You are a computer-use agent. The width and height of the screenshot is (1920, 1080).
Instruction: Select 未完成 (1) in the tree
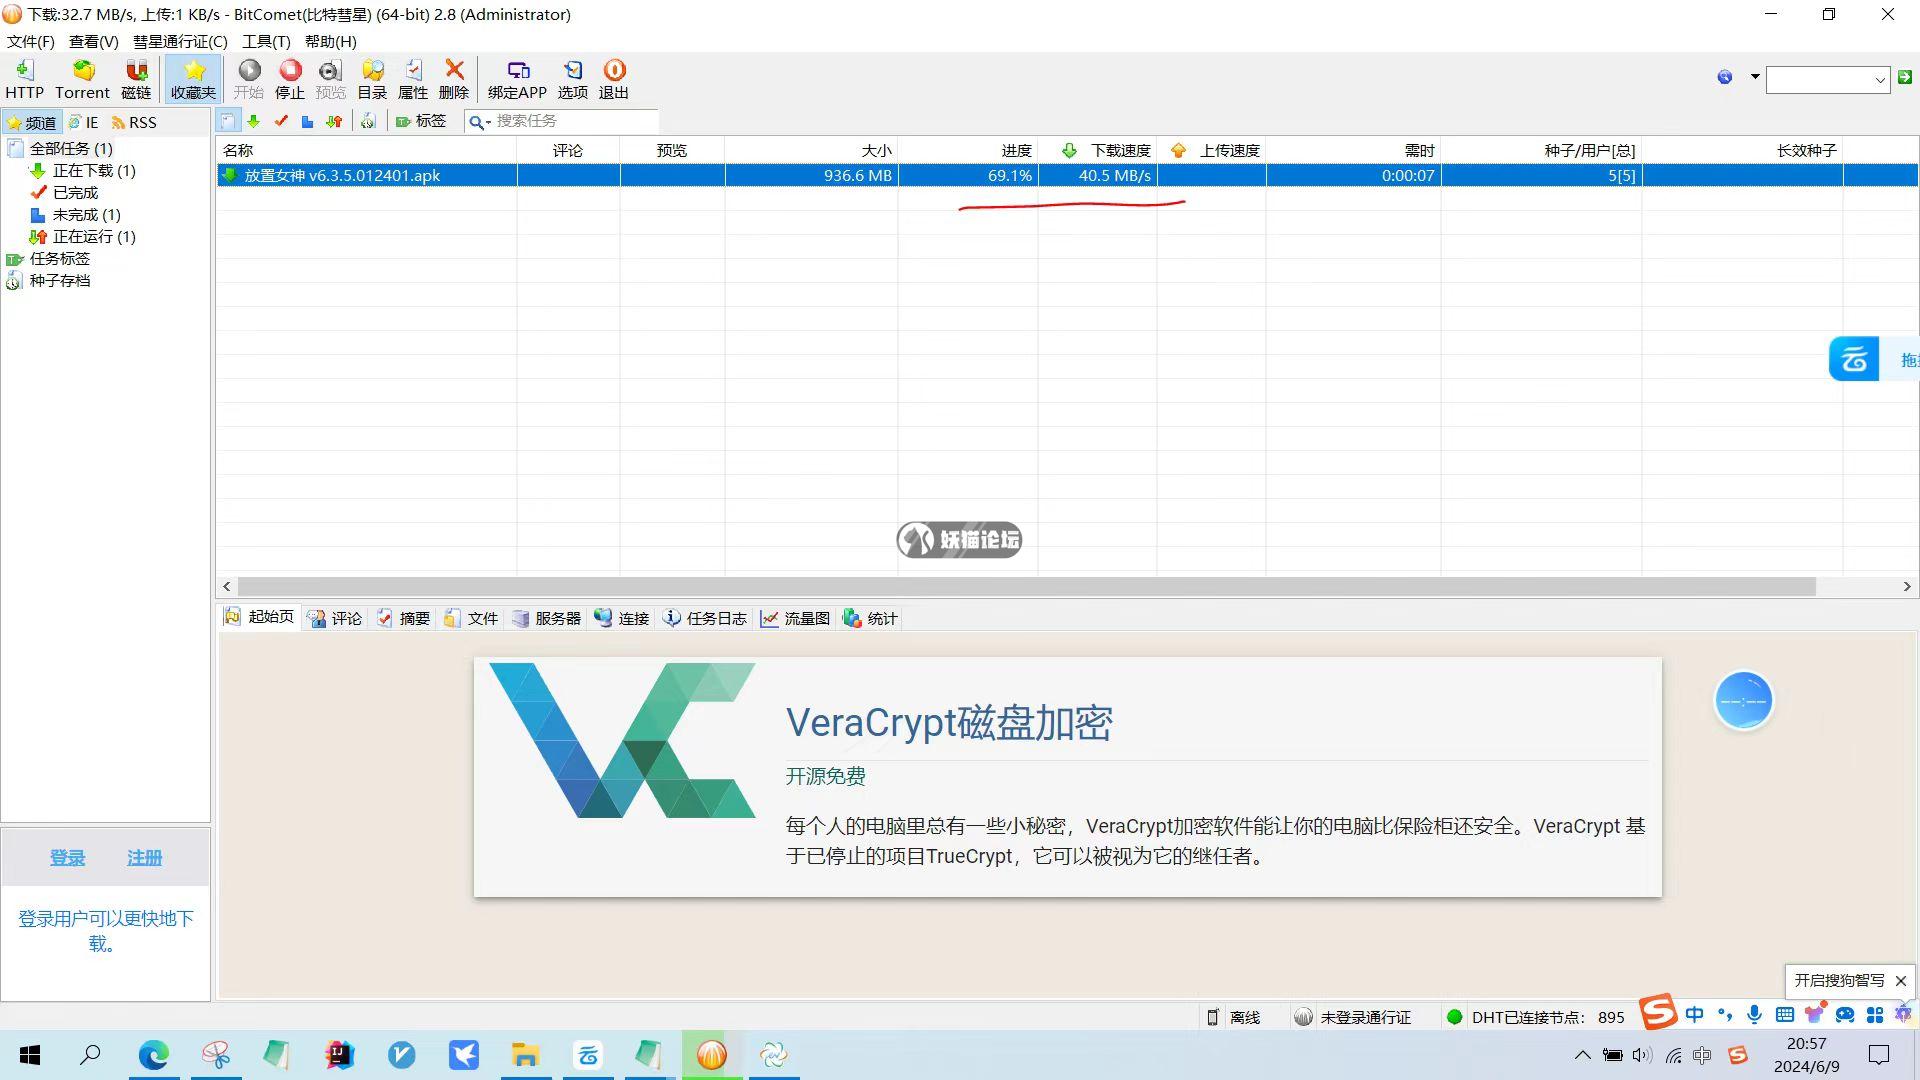pyautogui.click(x=86, y=214)
